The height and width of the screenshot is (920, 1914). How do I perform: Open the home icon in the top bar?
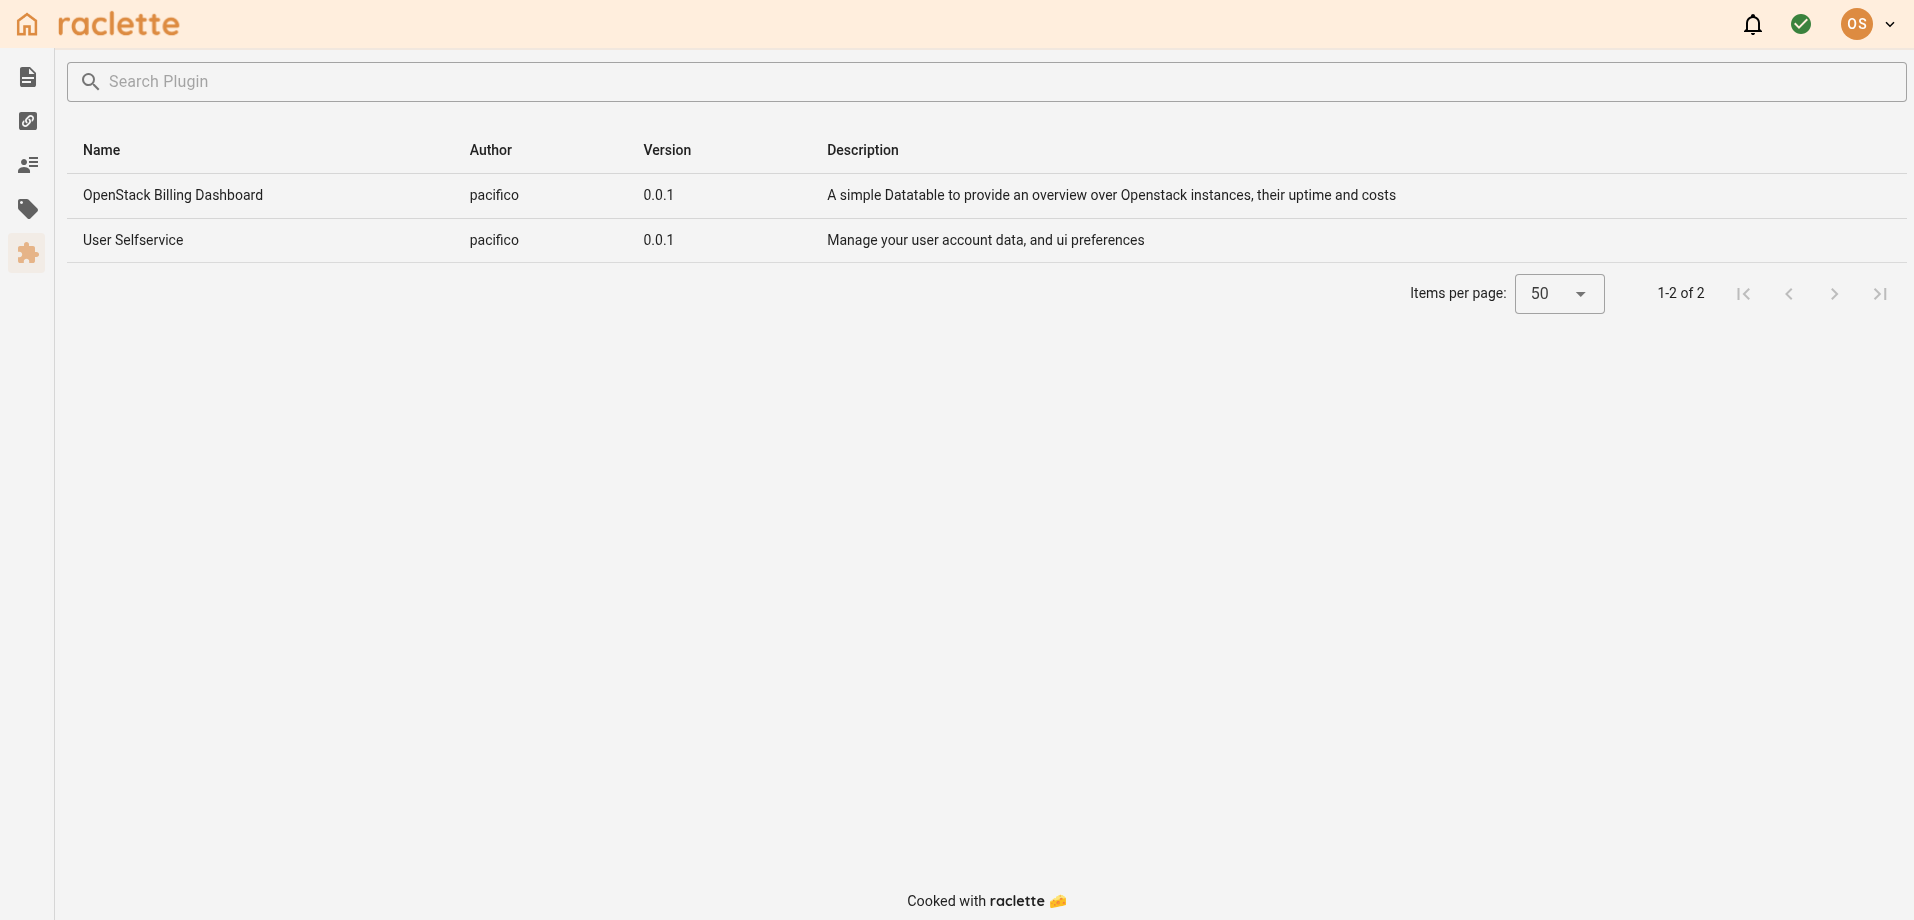[25, 23]
